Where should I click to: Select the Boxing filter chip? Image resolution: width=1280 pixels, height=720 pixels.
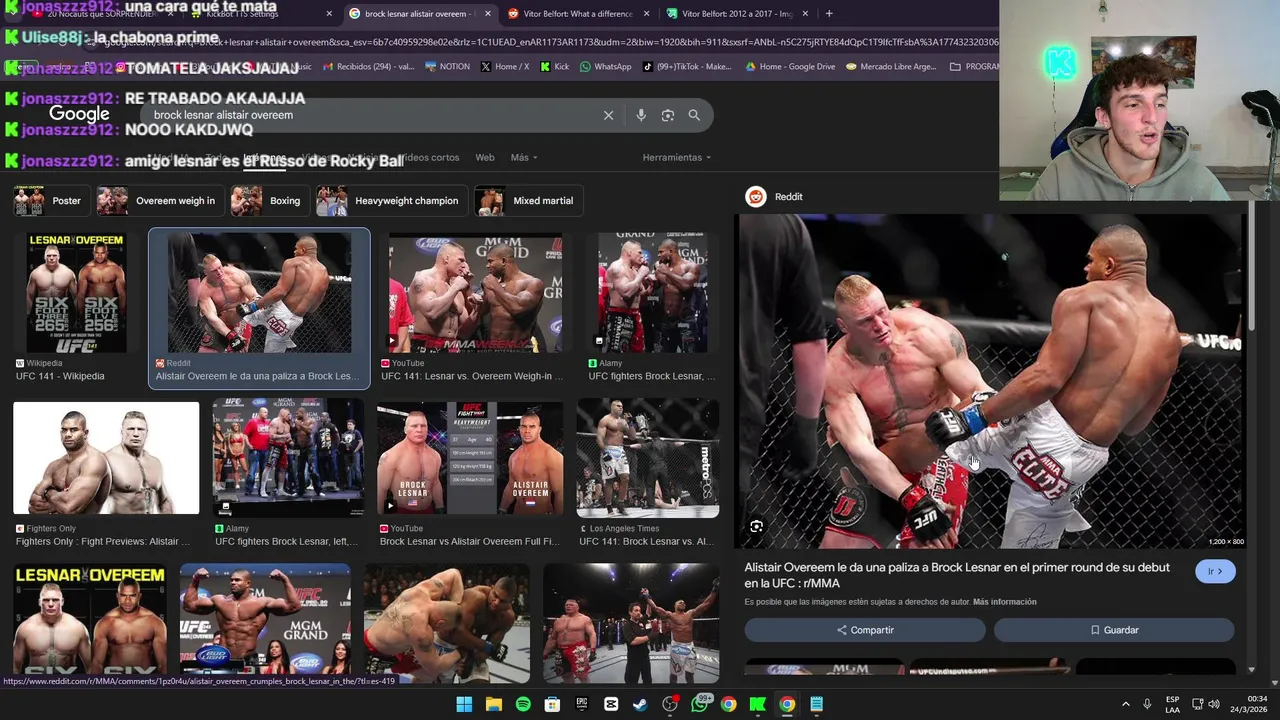click(x=269, y=201)
